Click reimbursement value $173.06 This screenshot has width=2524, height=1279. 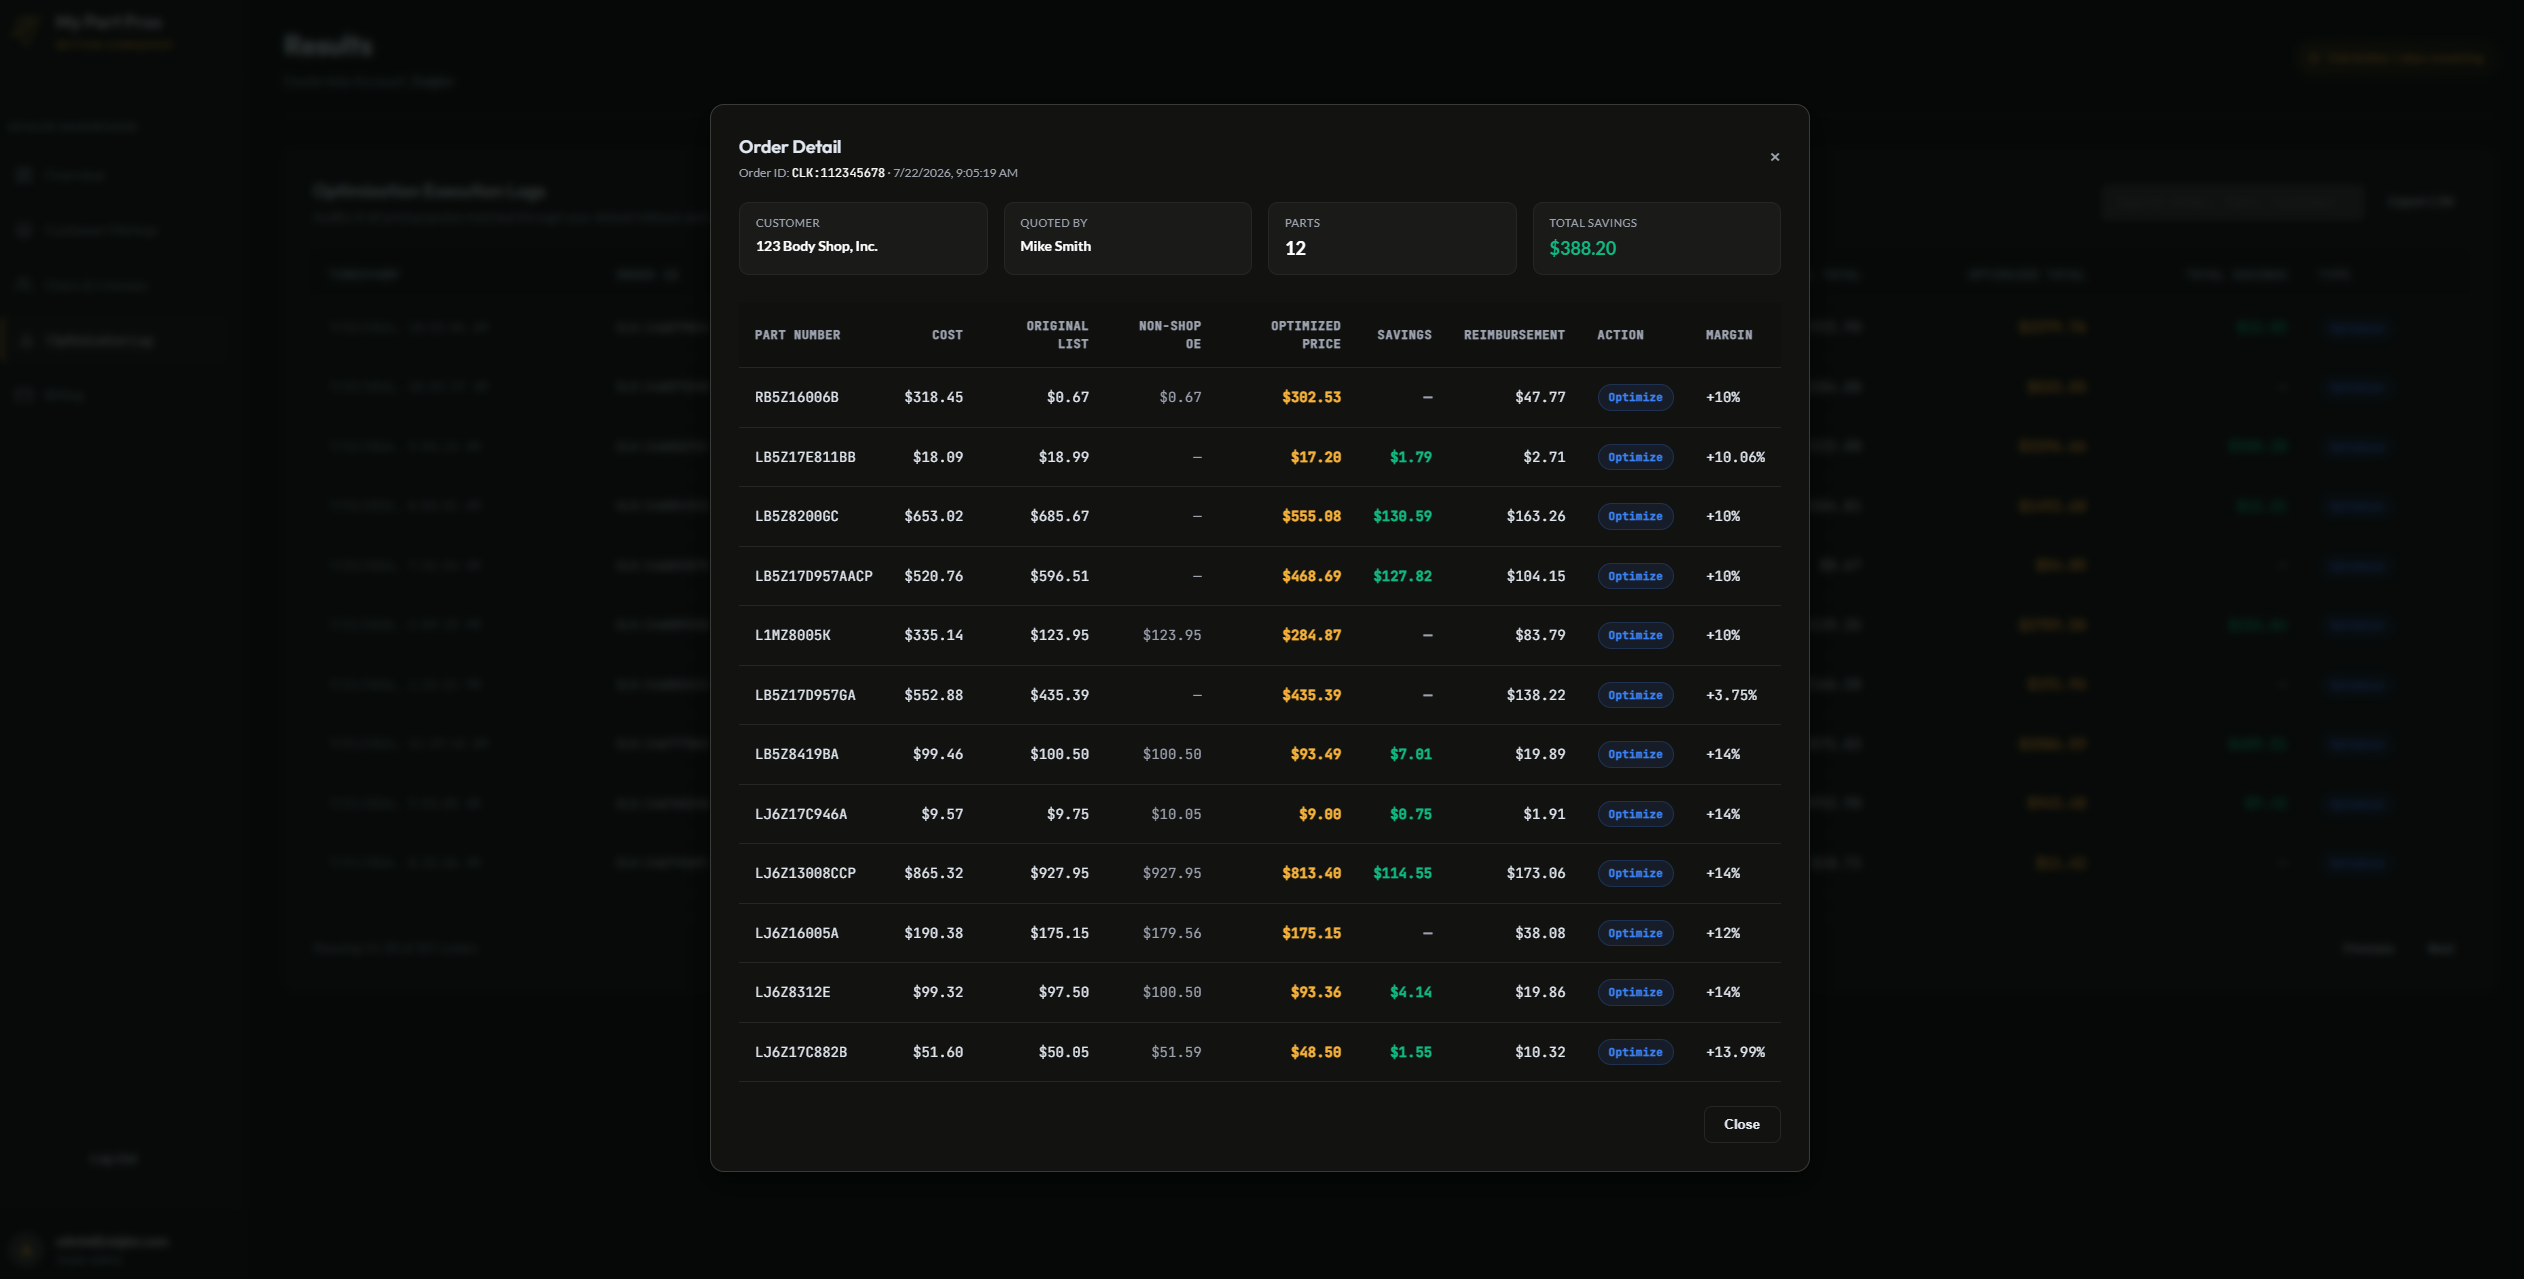(1536, 873)
